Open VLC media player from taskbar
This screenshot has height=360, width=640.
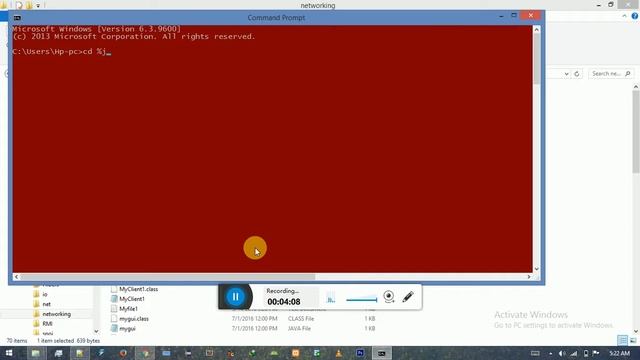(338, 353)
